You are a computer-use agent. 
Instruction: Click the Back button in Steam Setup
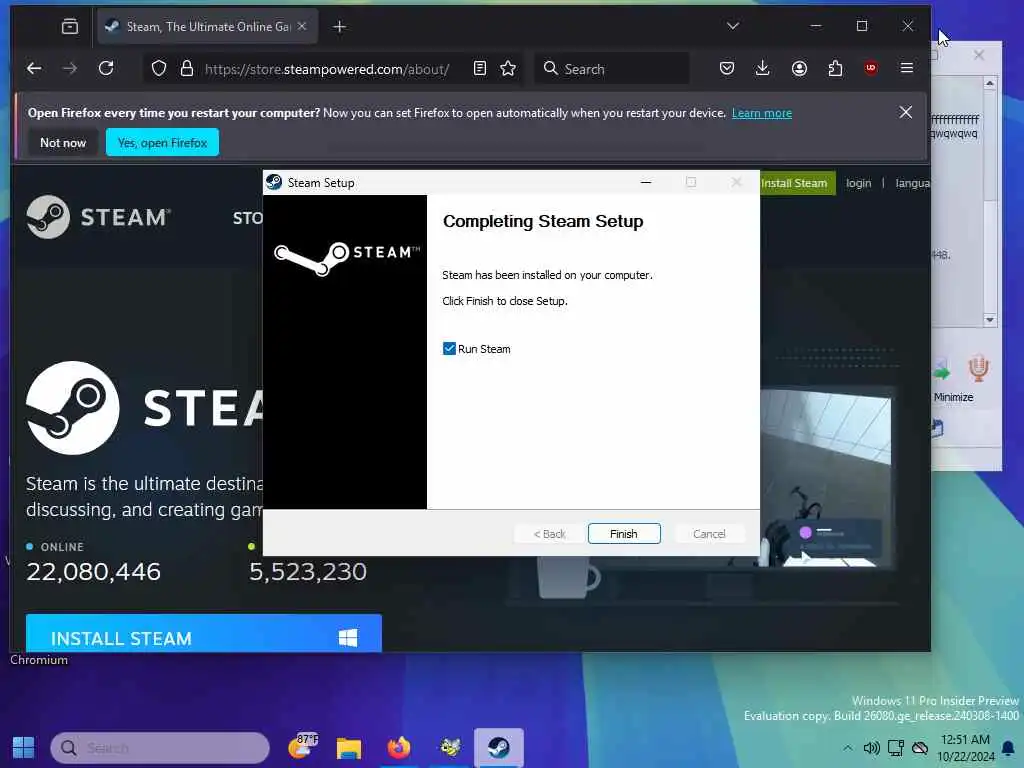click(549, 534)
